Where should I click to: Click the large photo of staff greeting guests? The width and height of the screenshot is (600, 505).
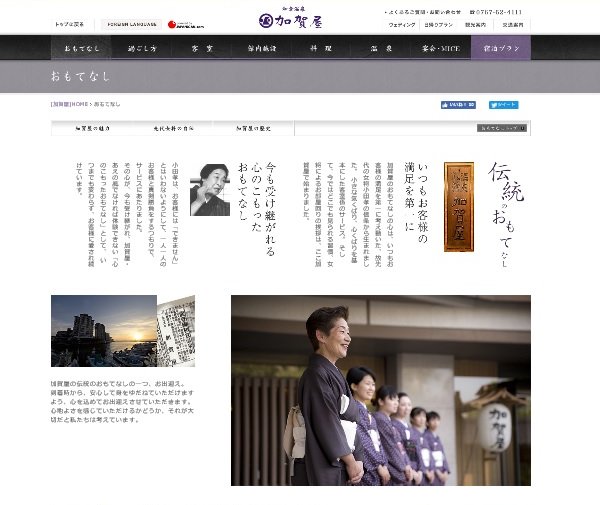[x=380, y=390]
